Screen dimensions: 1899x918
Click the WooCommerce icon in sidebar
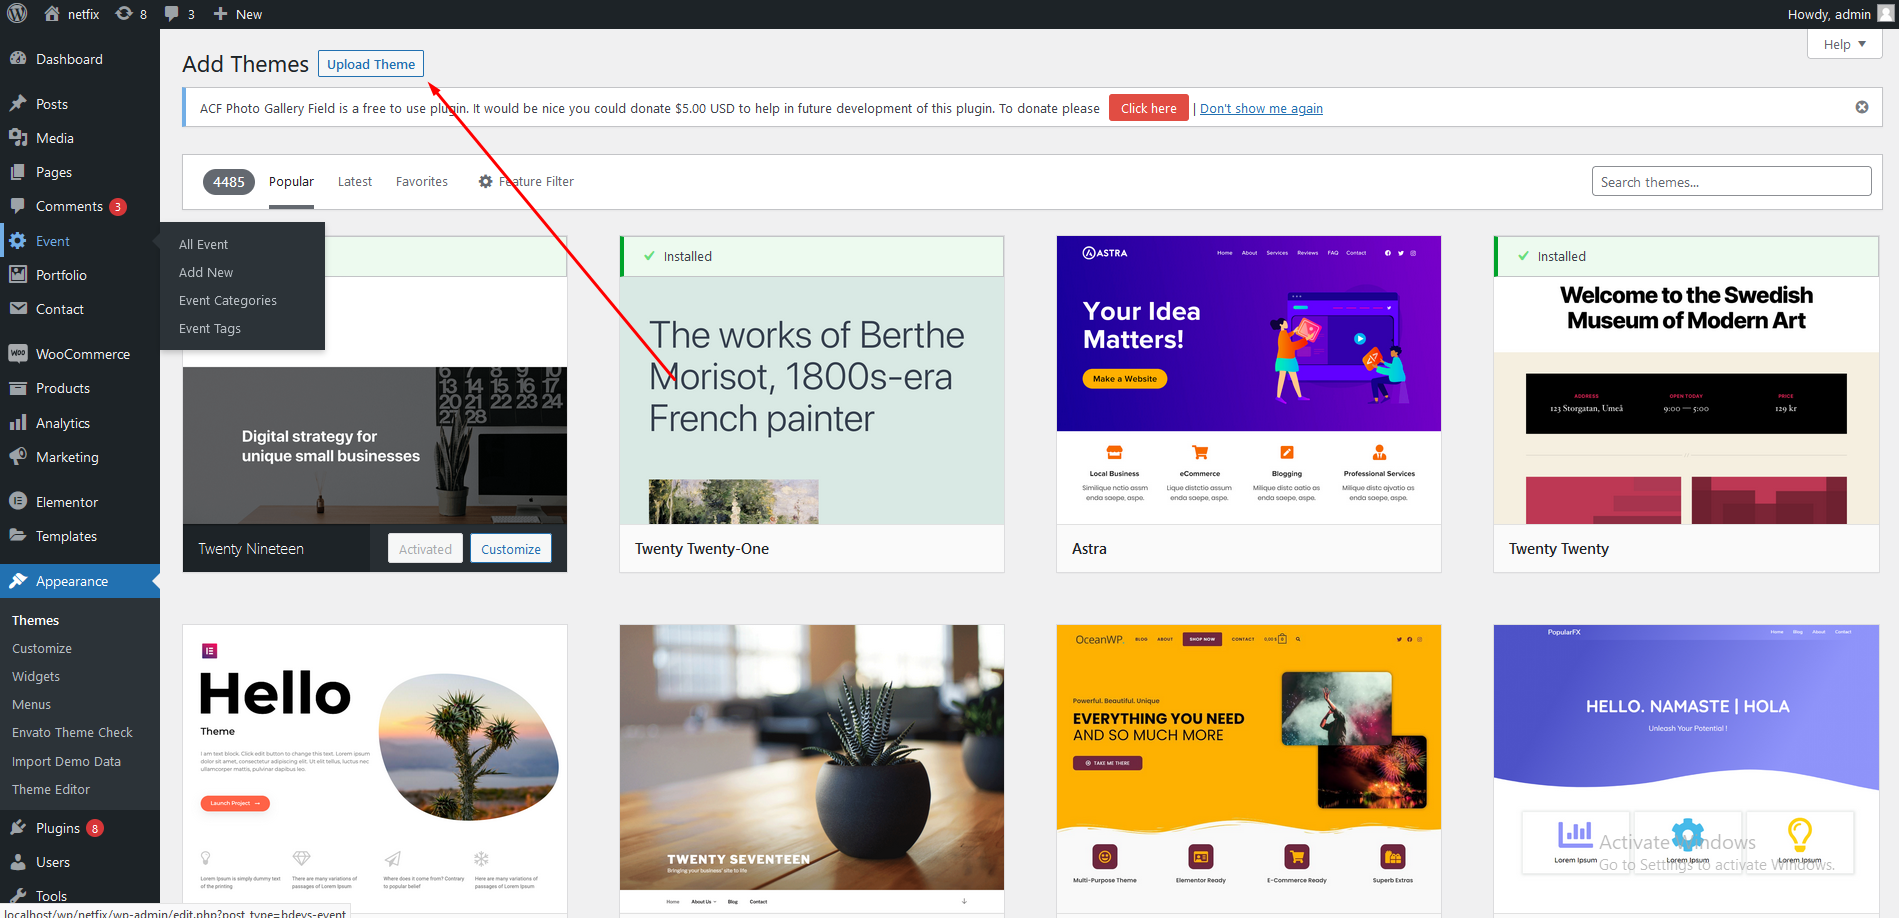pos(18,354)
